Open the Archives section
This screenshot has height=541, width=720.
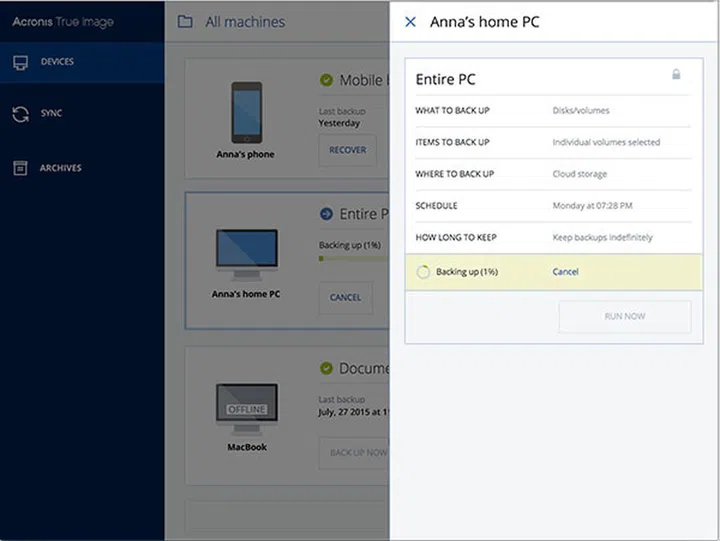[x=60, y=168]
